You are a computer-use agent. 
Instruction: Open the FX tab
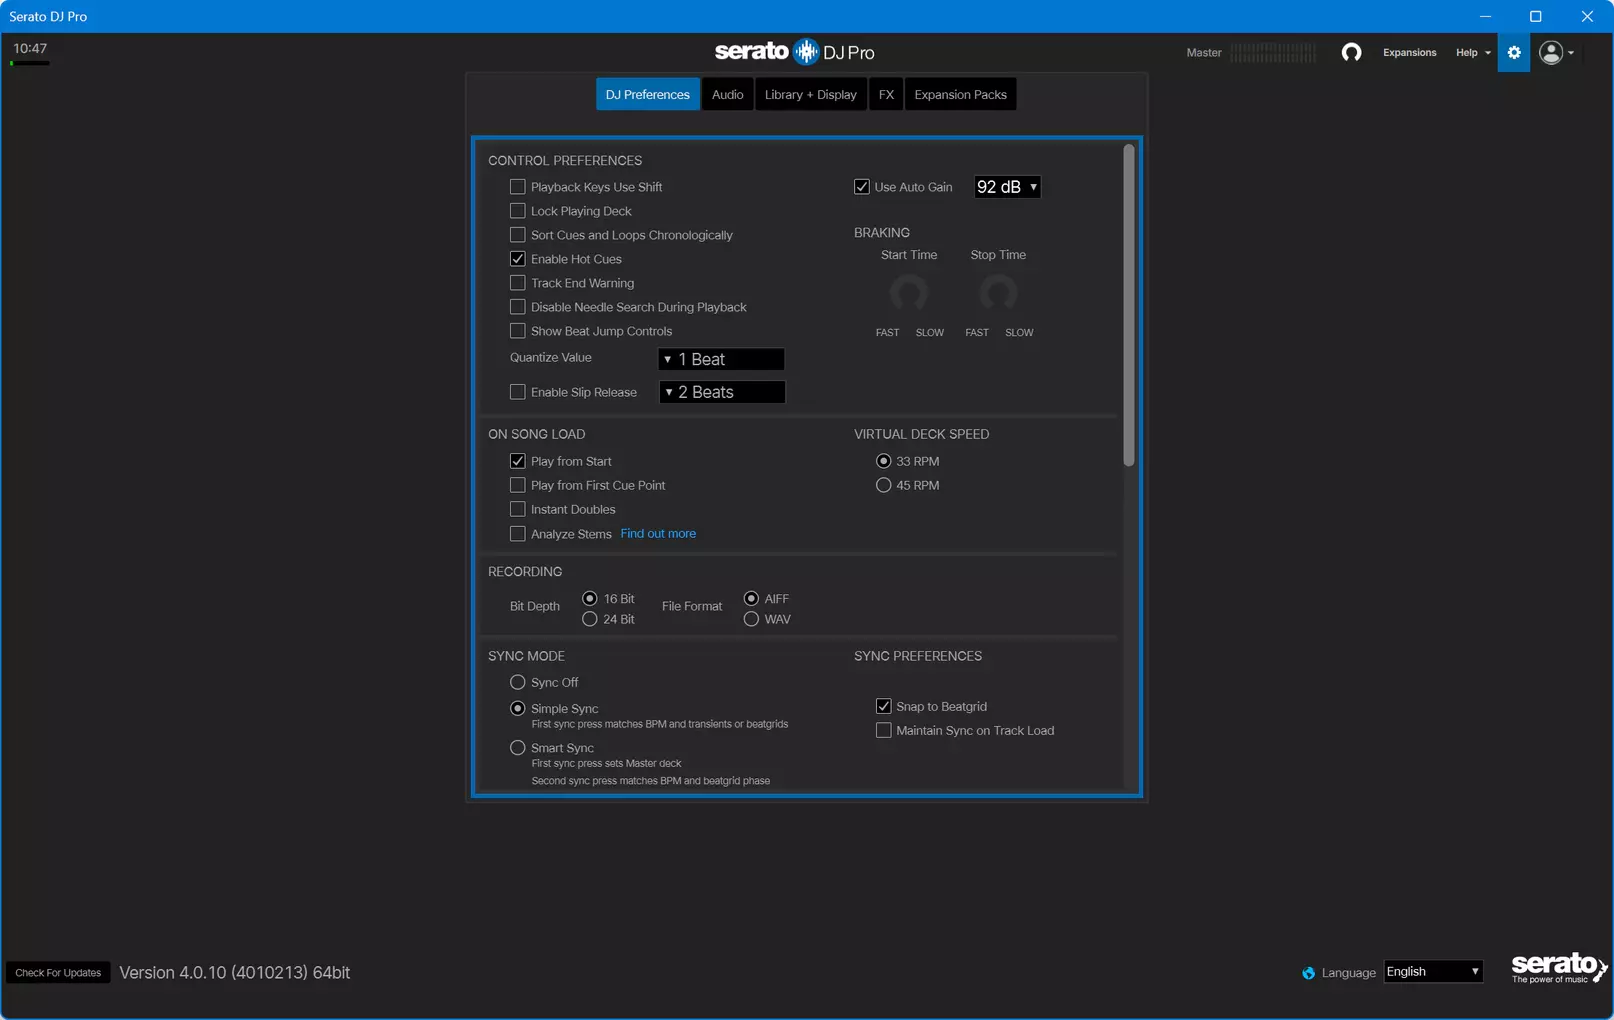click(x=886, y=94)
